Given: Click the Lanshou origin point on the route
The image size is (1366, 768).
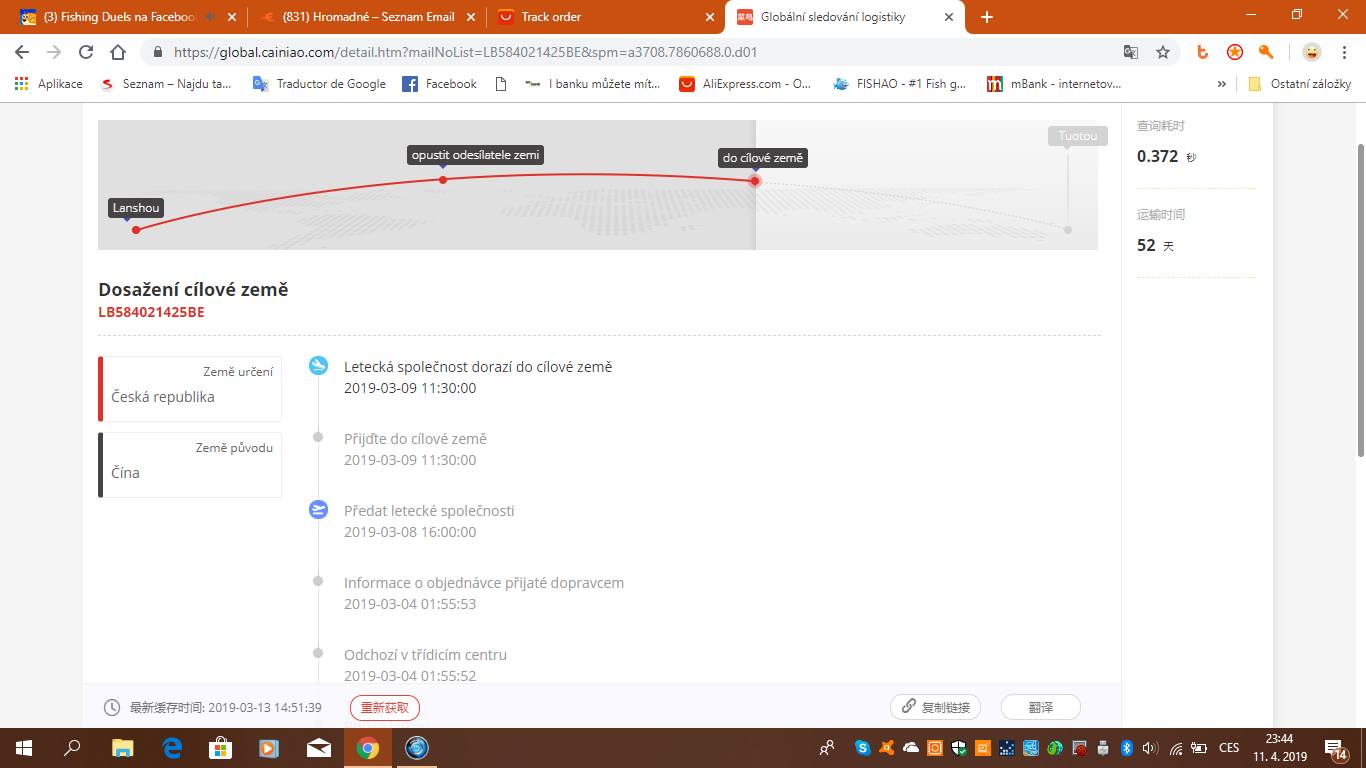Looking at the screenshot, I should click(136, 230).
